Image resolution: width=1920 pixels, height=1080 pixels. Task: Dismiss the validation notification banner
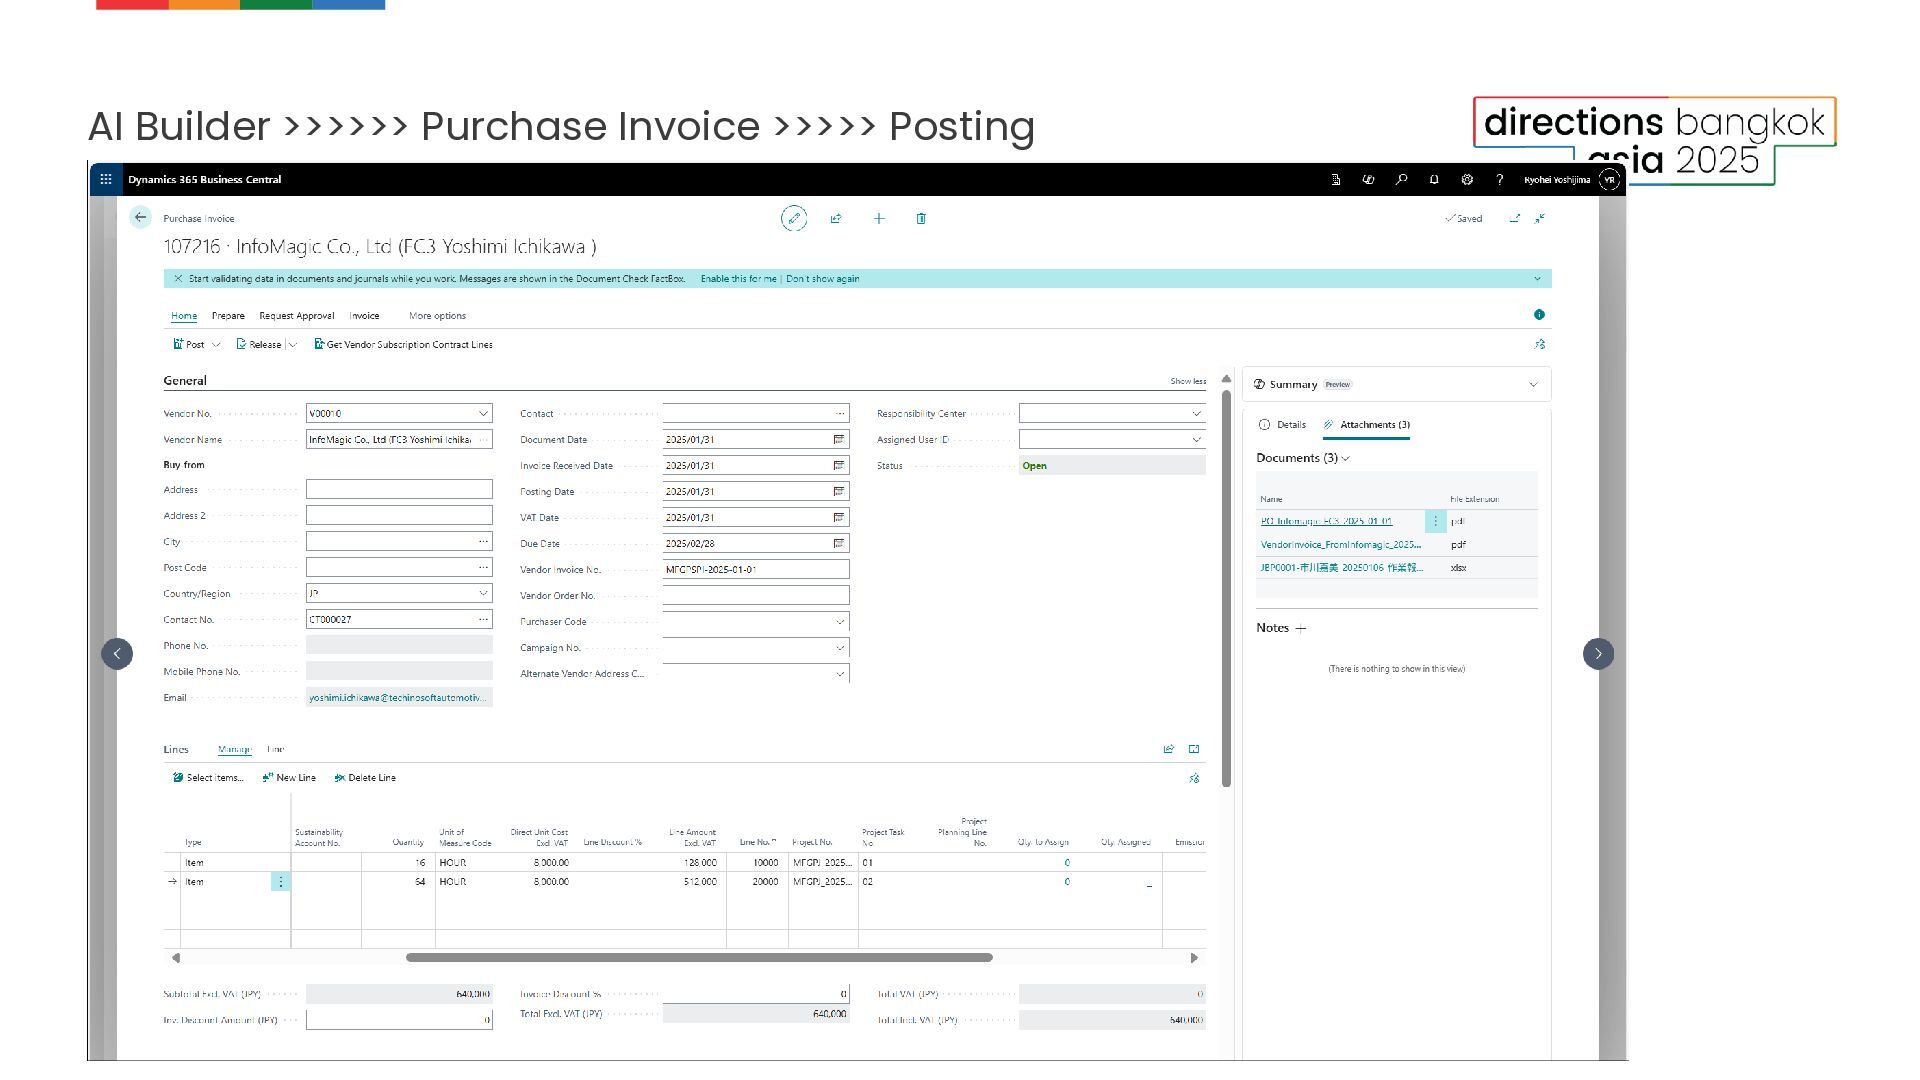[178, 279]
